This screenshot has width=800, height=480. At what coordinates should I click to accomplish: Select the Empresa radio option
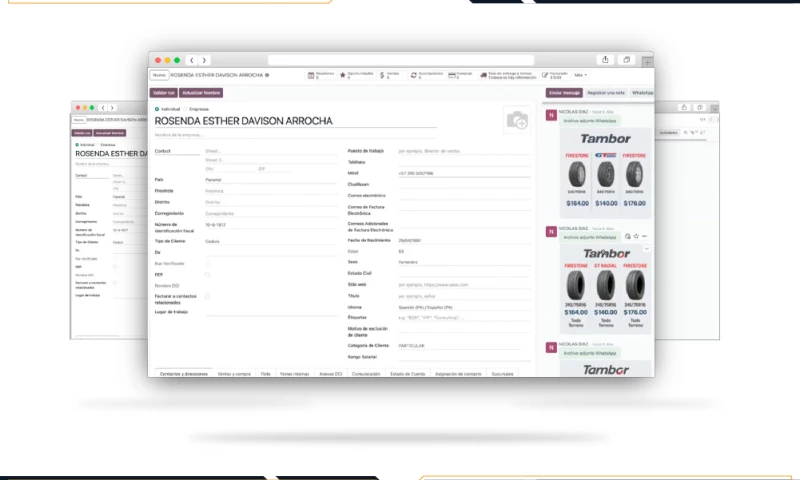pos(185,108)
